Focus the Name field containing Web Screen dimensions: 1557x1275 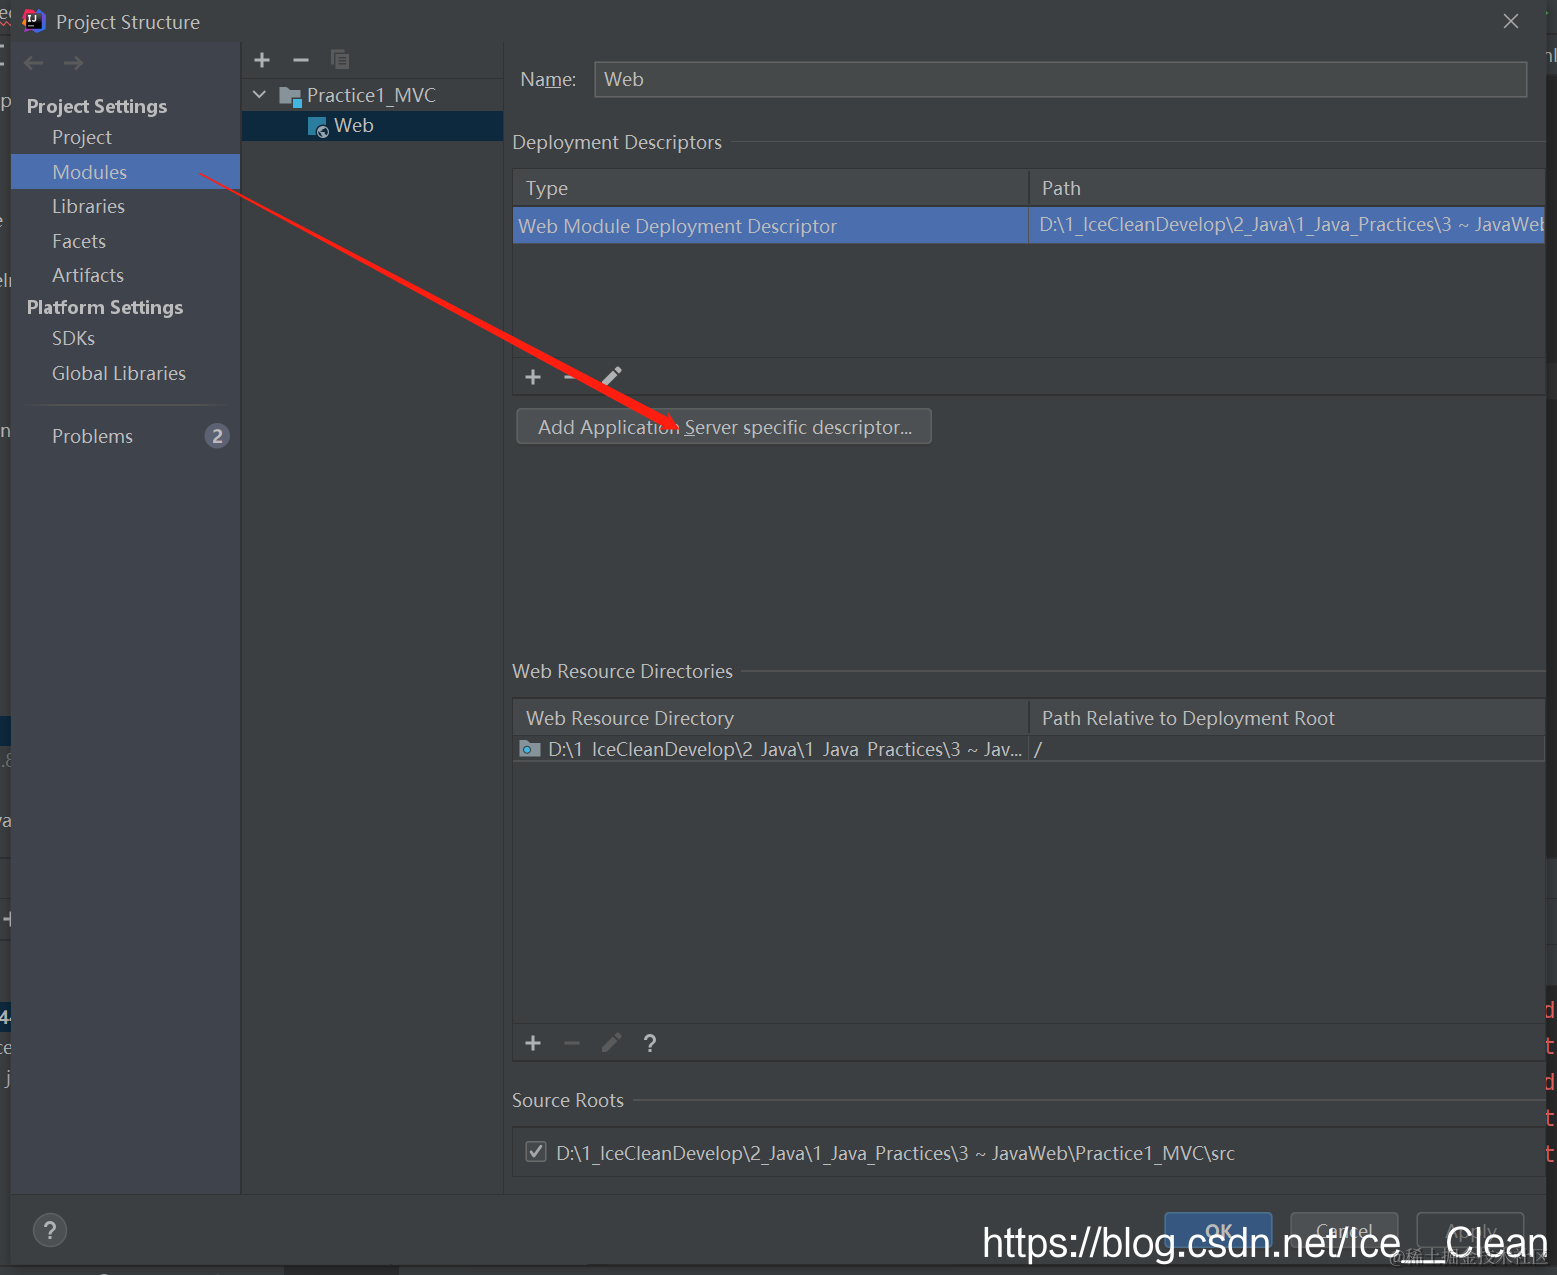(1060, 79)
